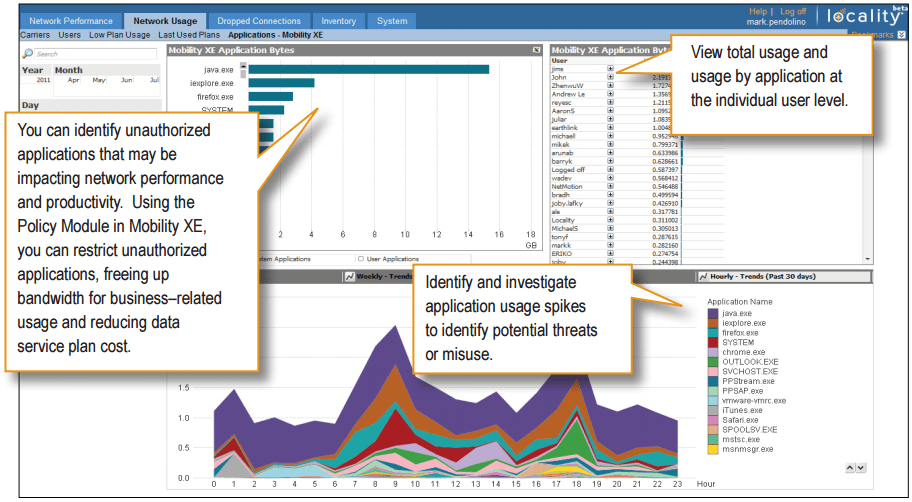Switch to Hourly - Trends (Past 30 days) tab
This screenshot has height=502, width=912.
tap(785, 277)
